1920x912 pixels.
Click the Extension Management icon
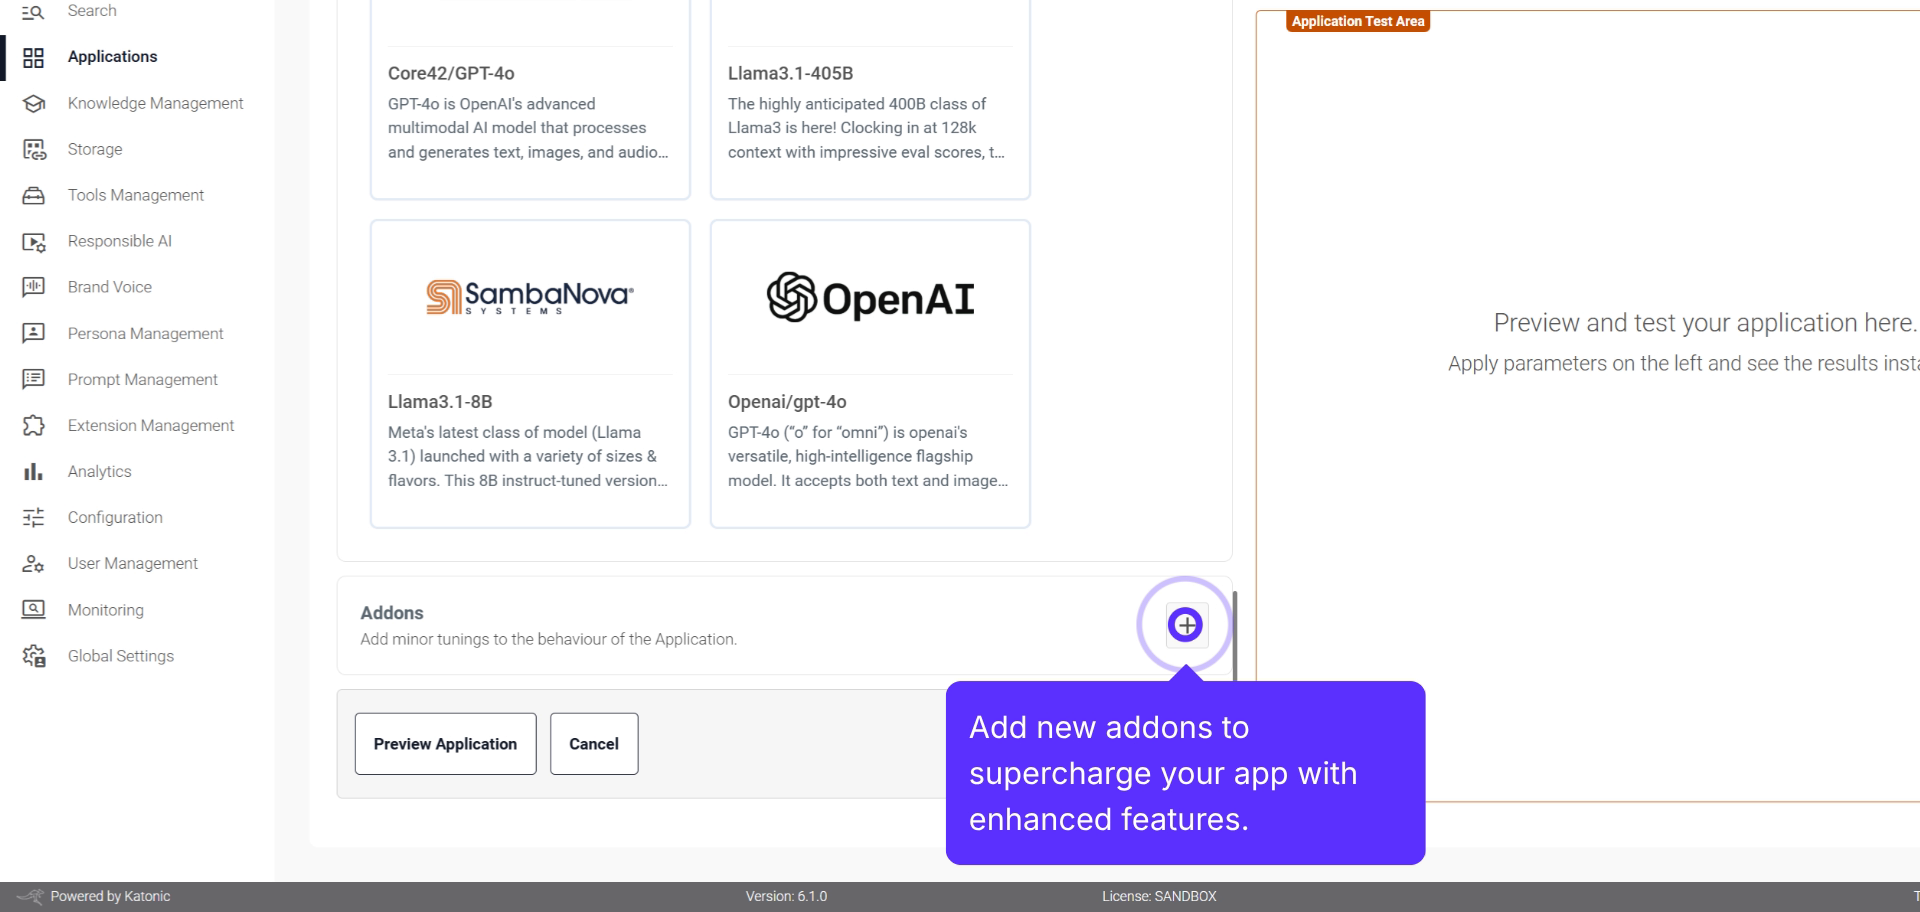click(33, 425)
